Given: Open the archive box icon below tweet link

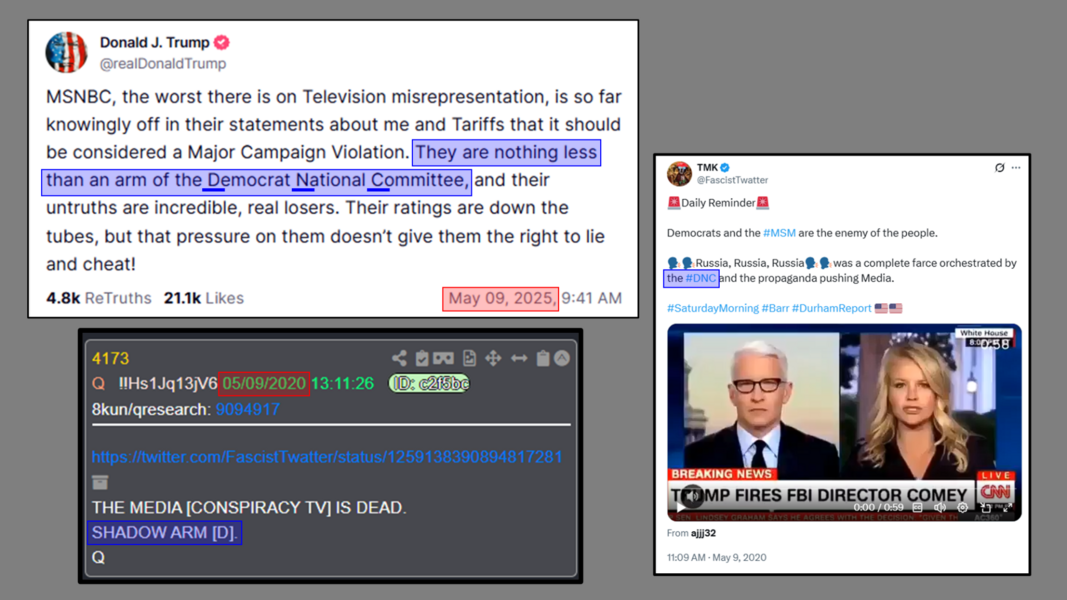Looking at the screenshot, I should click(100, 482).
